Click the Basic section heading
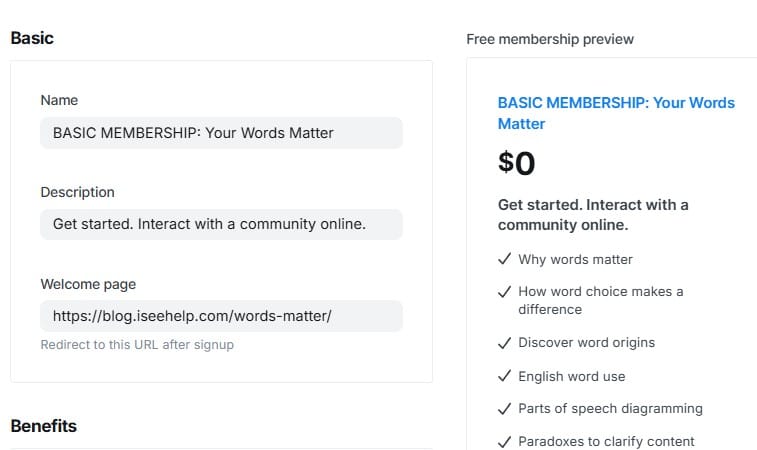 click(32, 38)
